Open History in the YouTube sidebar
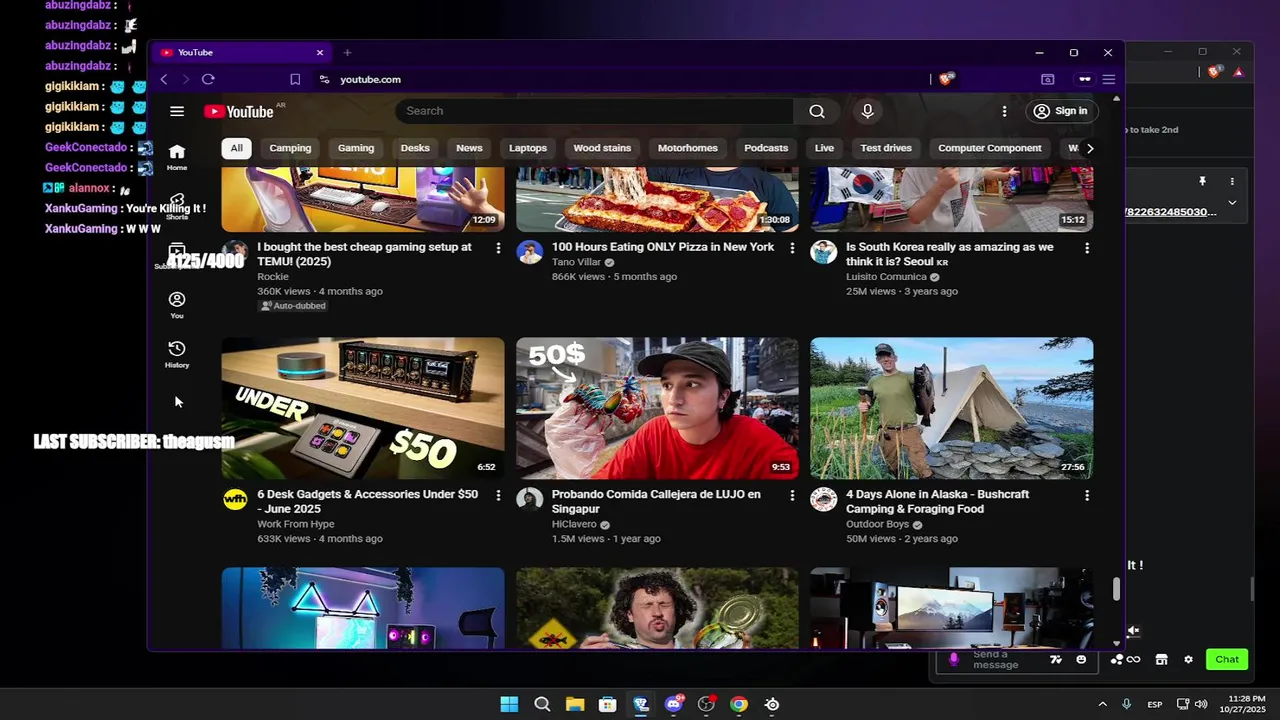Image resolution: width=1280 pixels, height=720 pixels. tap(177, 354)
